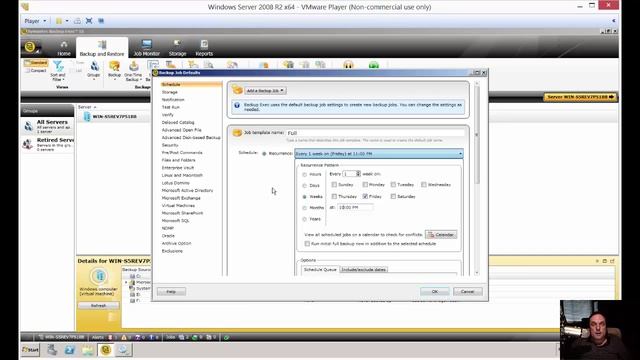Select Virtual Machines settings
The image size is (640, 360).
178,205
